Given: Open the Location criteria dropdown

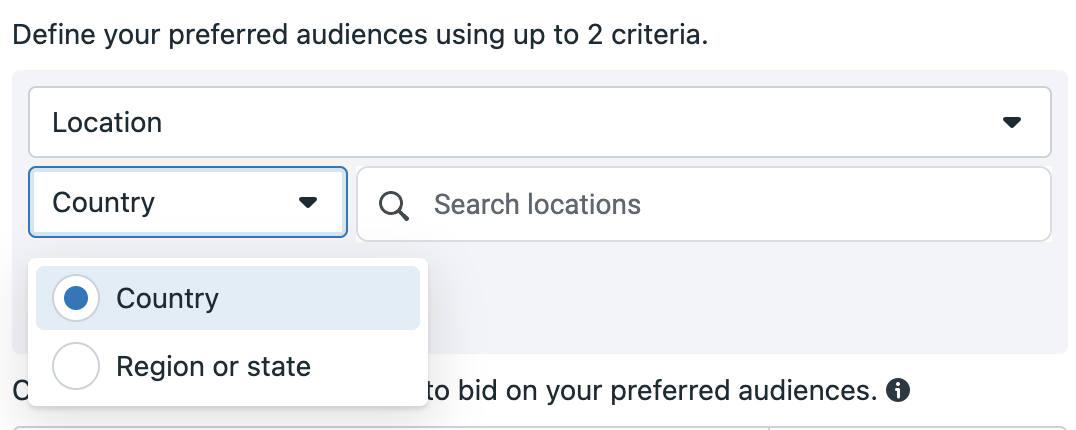Looking at the screenshot, I should point(539,122).
